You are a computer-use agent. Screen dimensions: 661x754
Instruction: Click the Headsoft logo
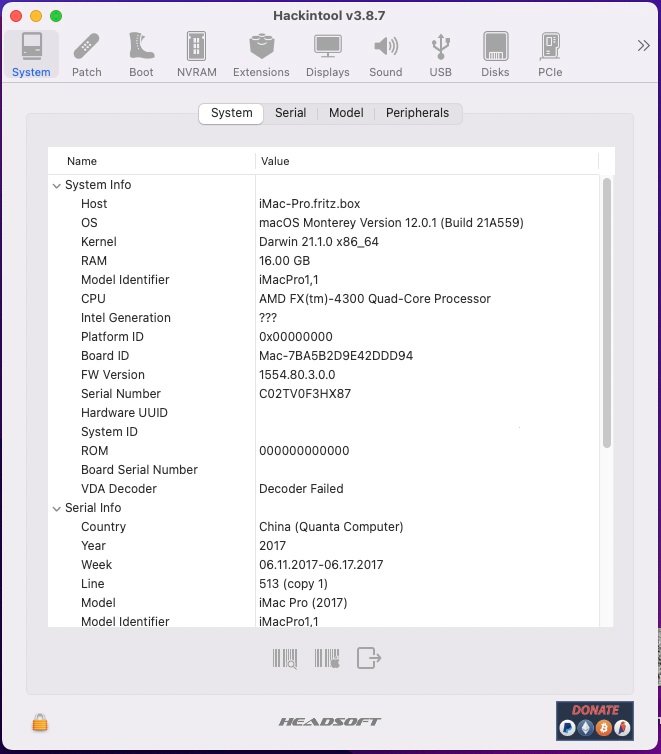pyautogui.click(x=330, y=721)
